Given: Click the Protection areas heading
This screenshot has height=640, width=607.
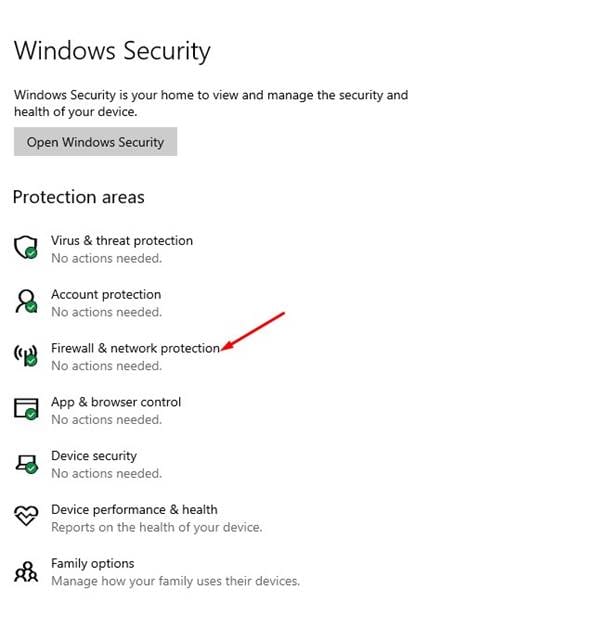Looking at the screenshot, I should point(79,197).
